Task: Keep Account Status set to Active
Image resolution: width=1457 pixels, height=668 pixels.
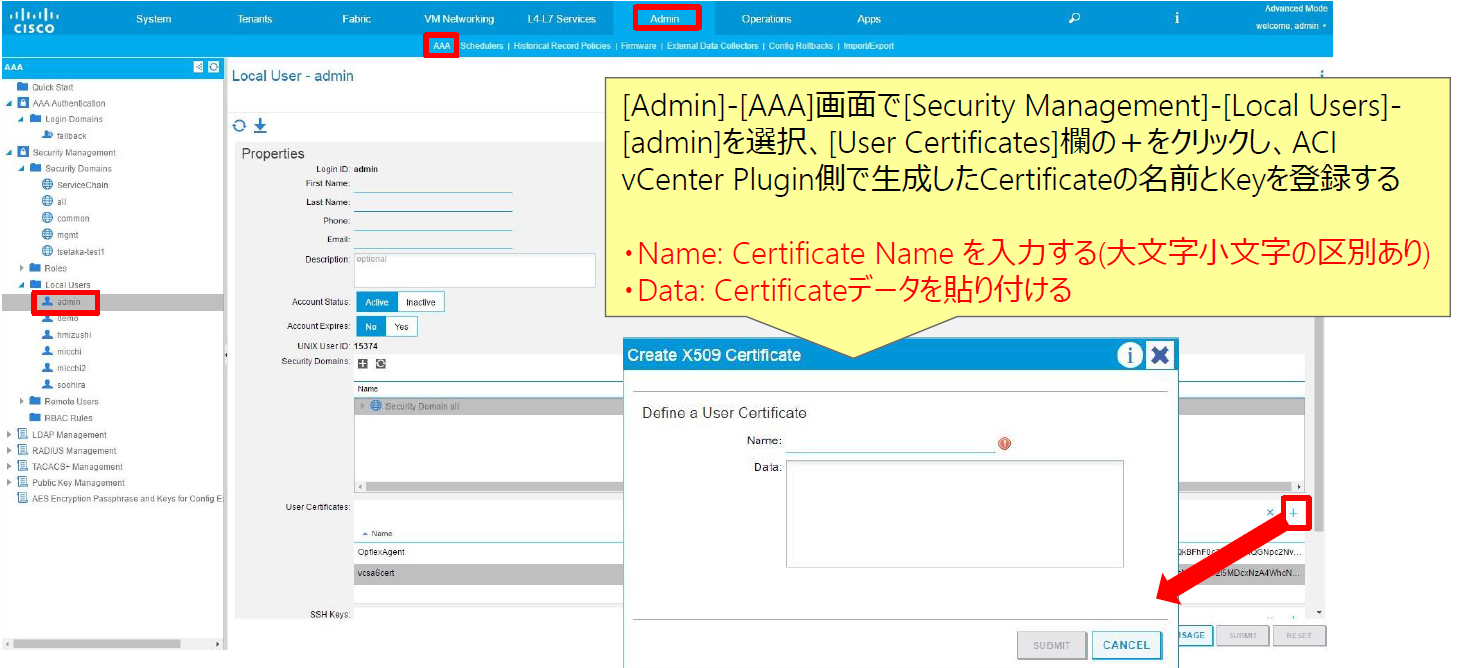Action: (x=376, y=301)
